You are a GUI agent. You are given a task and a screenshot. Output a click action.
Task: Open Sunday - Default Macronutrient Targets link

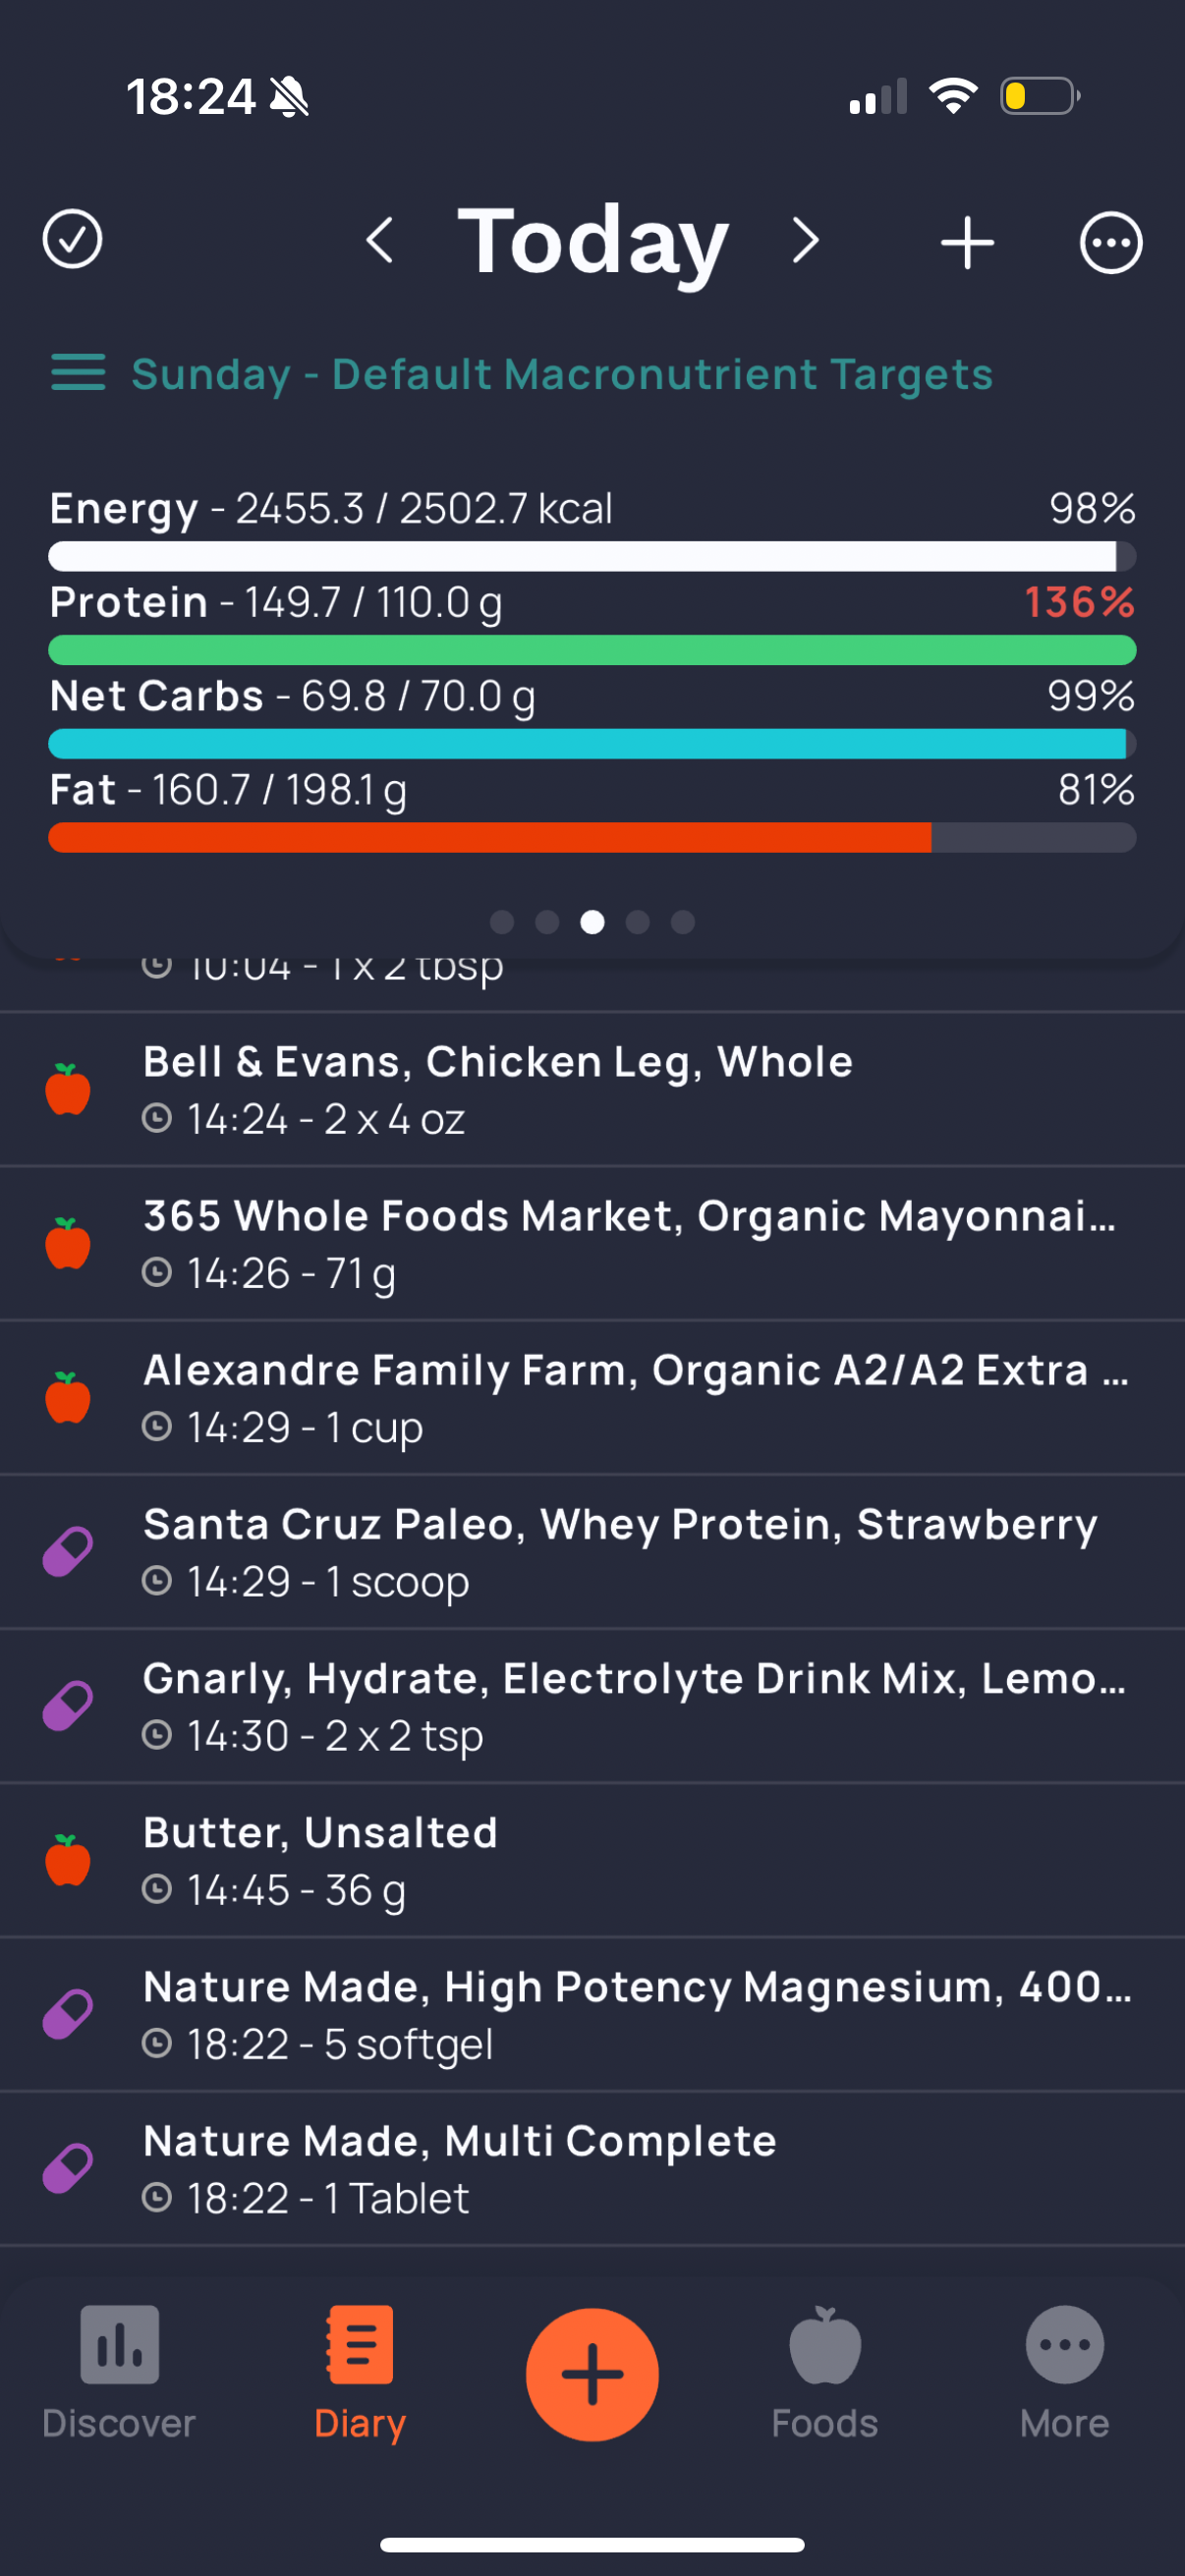[562, 374]
